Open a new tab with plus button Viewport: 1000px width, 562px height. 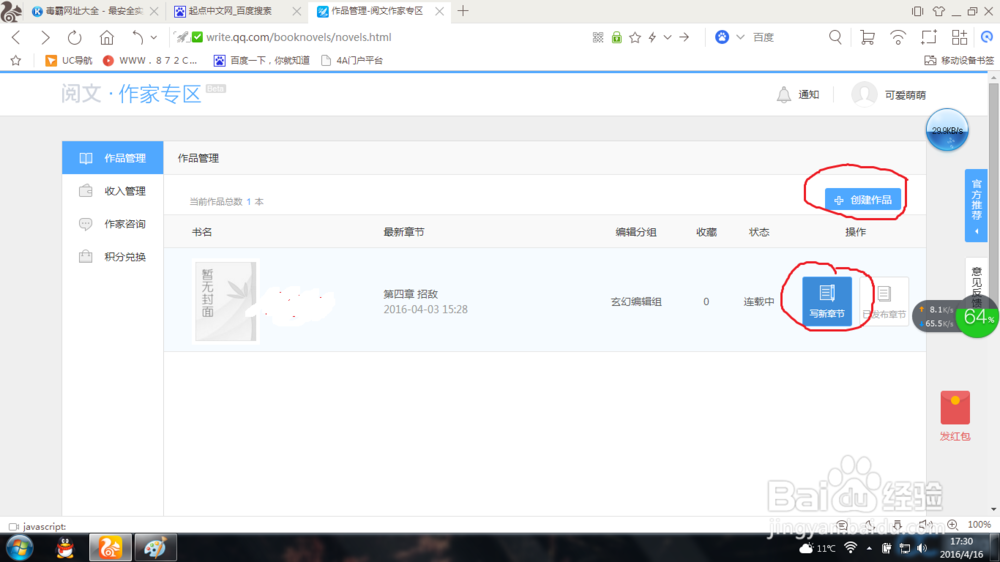click(x=463, y=11)
